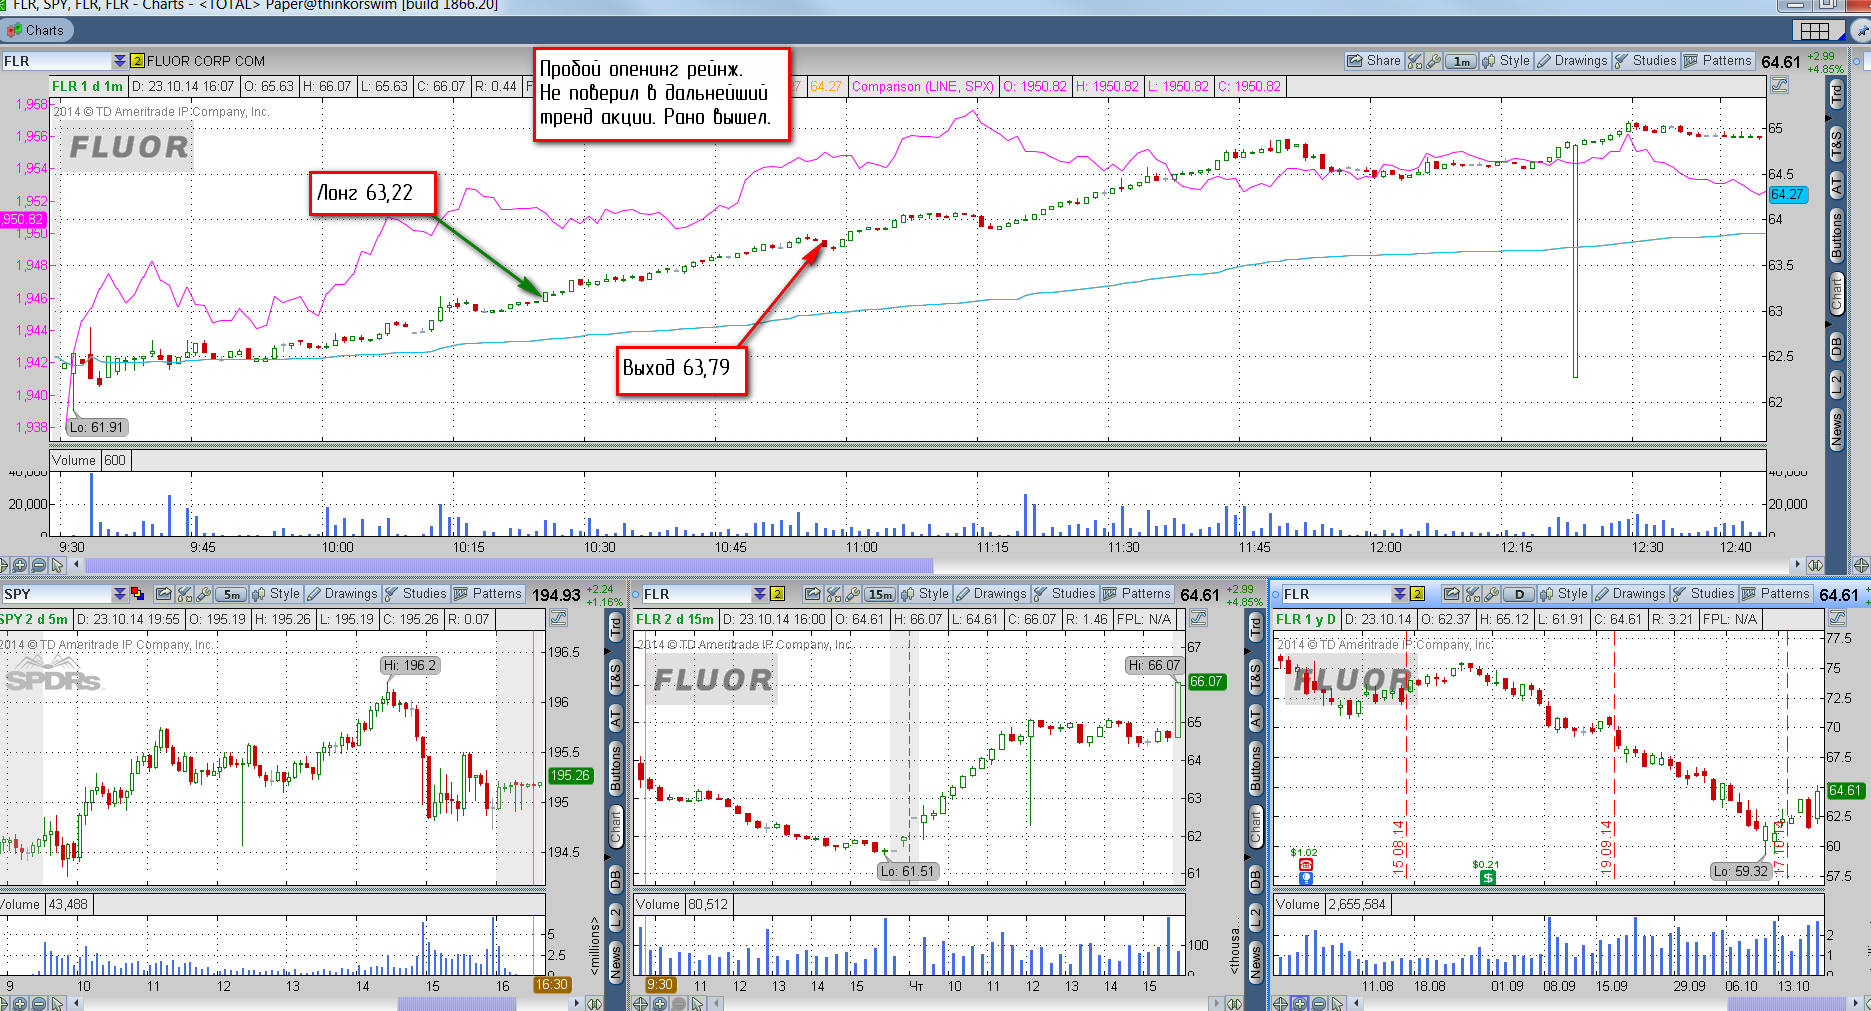Open Studies menu on main FLR chart
This screenshot has width=1871, height=1011.
(x=1645, y=61)
